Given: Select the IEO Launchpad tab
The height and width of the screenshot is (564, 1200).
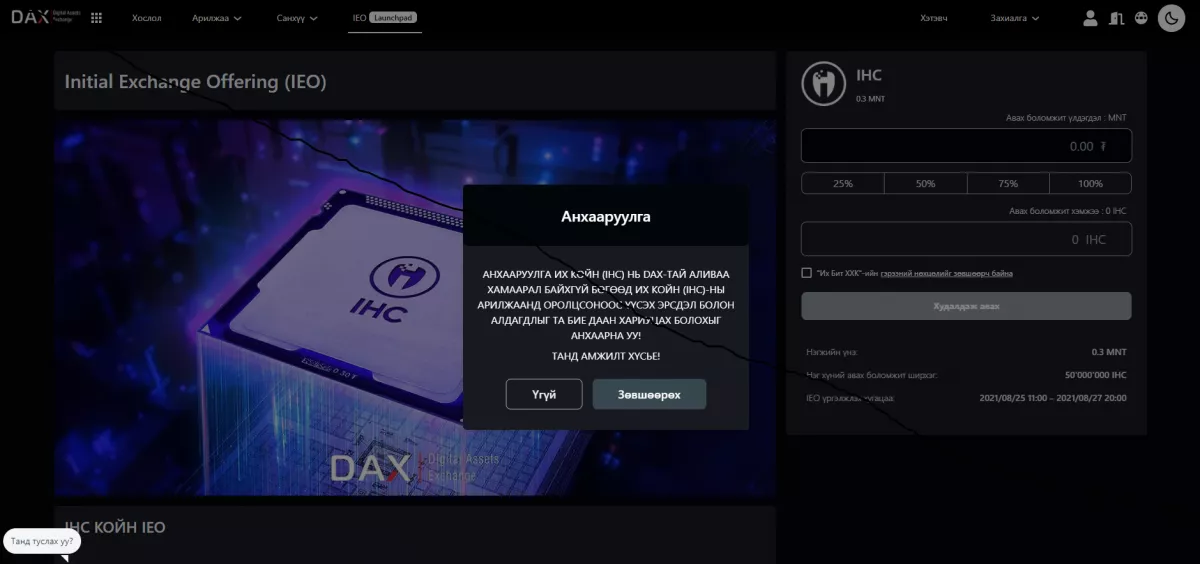Looking at the screenshot, I should click(385, 18).
